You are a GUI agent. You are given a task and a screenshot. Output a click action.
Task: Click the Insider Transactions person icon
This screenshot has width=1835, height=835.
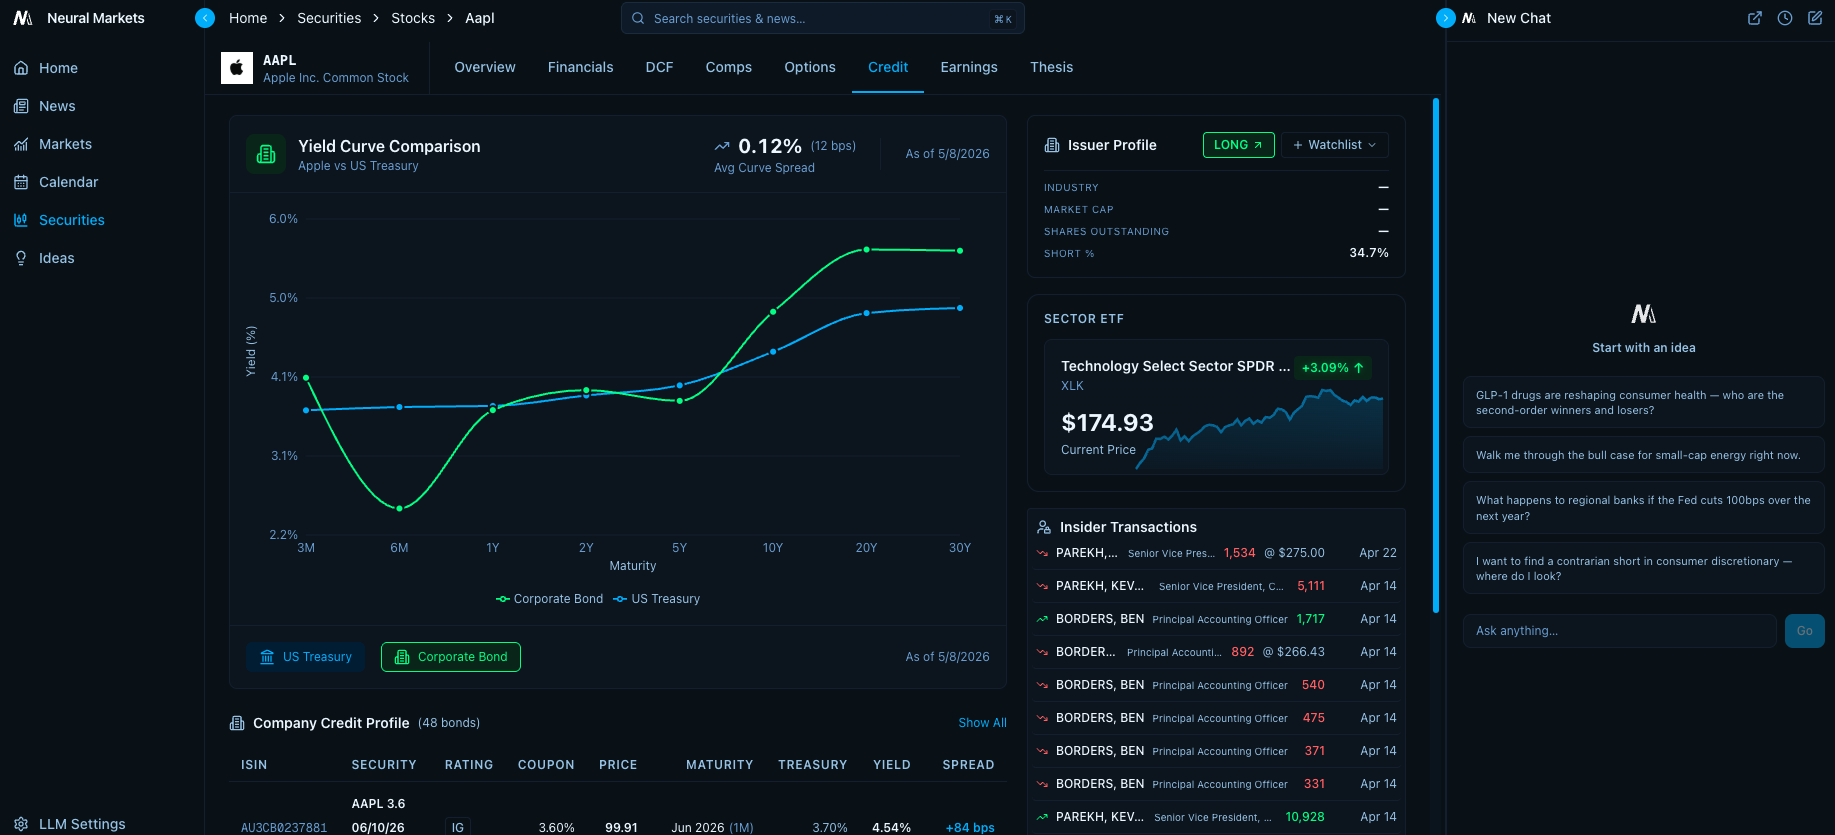(1044, 527)
